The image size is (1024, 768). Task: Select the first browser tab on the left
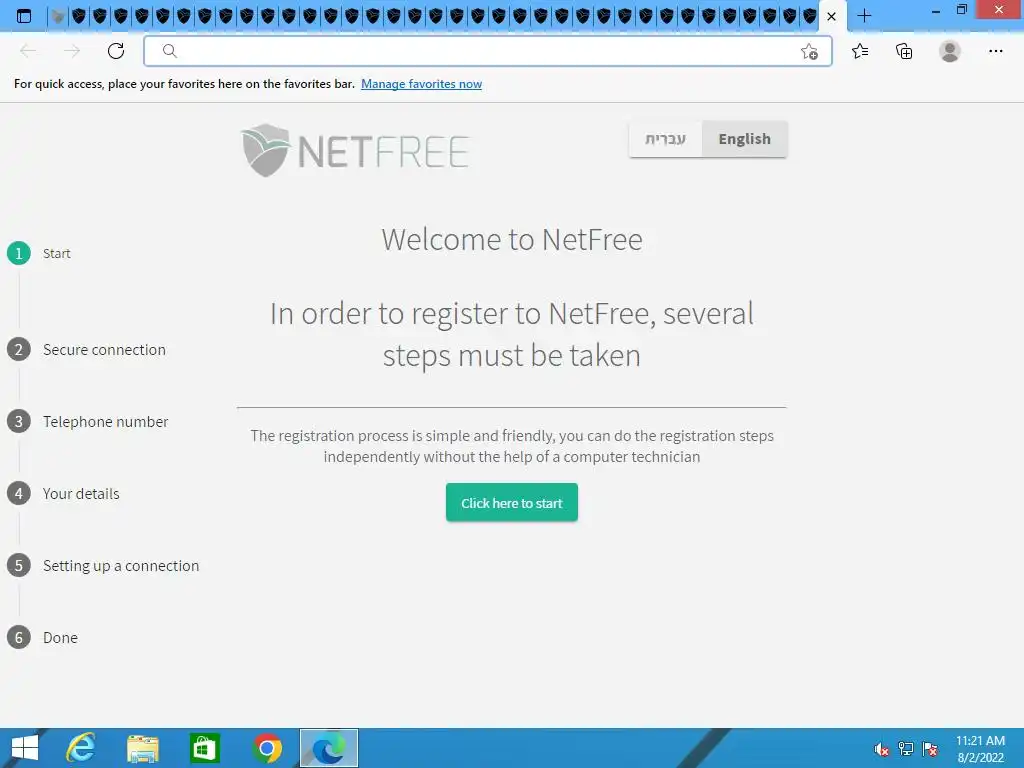coord(57,16)
